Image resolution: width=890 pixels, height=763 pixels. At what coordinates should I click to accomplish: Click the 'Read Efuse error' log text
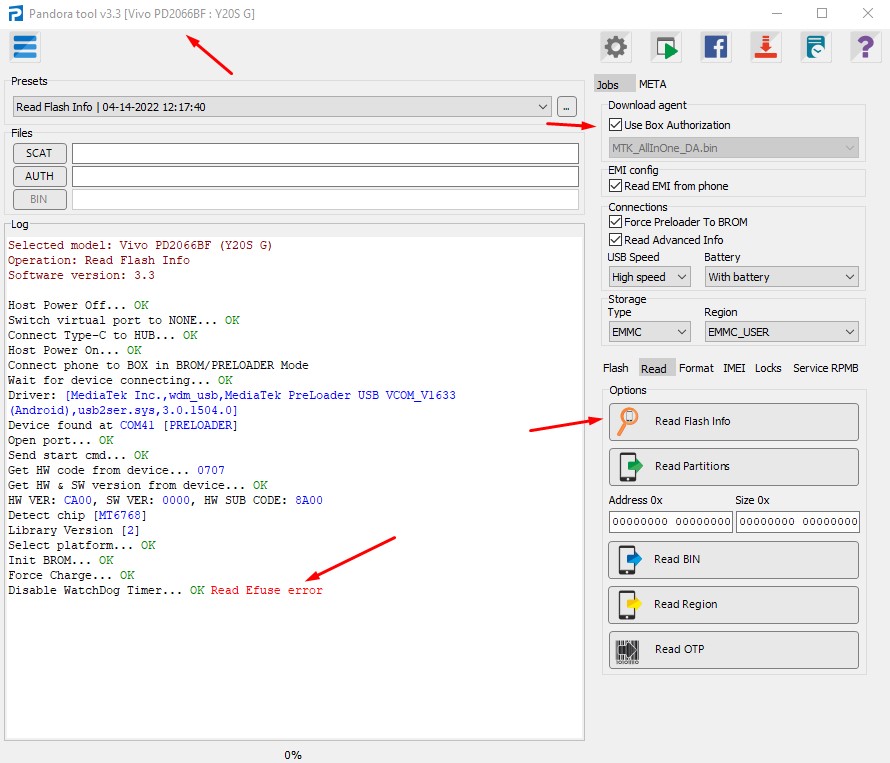pos(266,590)
